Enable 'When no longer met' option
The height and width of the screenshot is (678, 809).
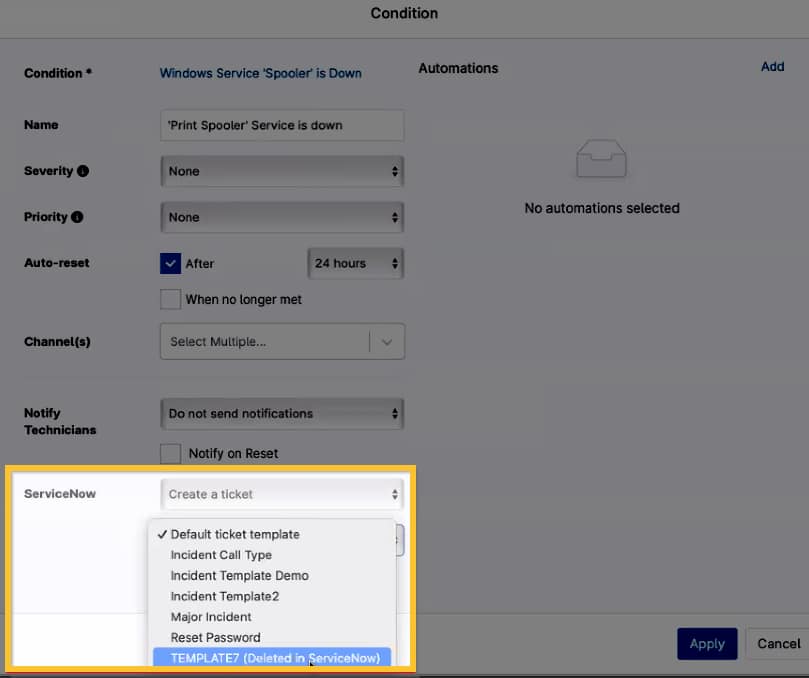coord(170,299)
